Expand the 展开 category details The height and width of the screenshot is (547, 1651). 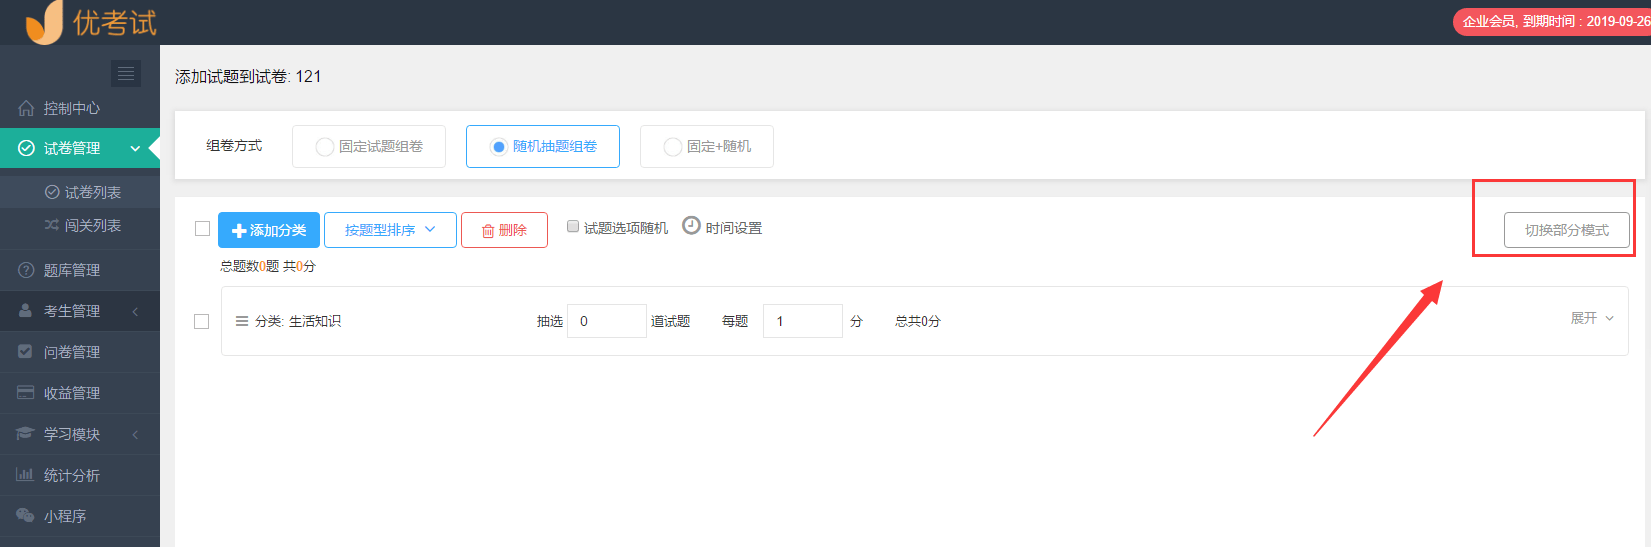click(x=1591, y=318)
